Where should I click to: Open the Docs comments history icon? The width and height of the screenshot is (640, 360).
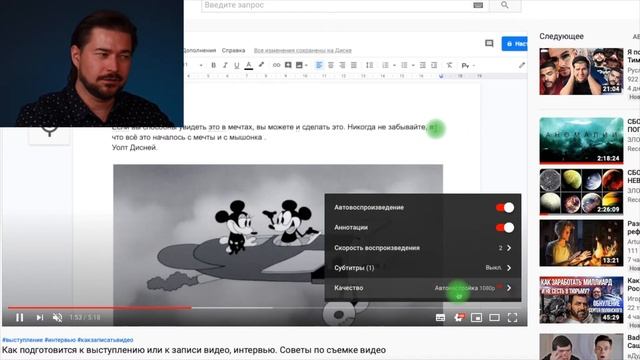point(489,43)
